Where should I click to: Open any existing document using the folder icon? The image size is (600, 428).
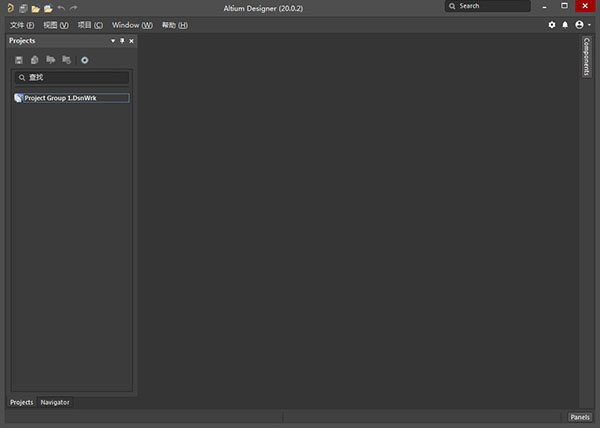(35, 8)
